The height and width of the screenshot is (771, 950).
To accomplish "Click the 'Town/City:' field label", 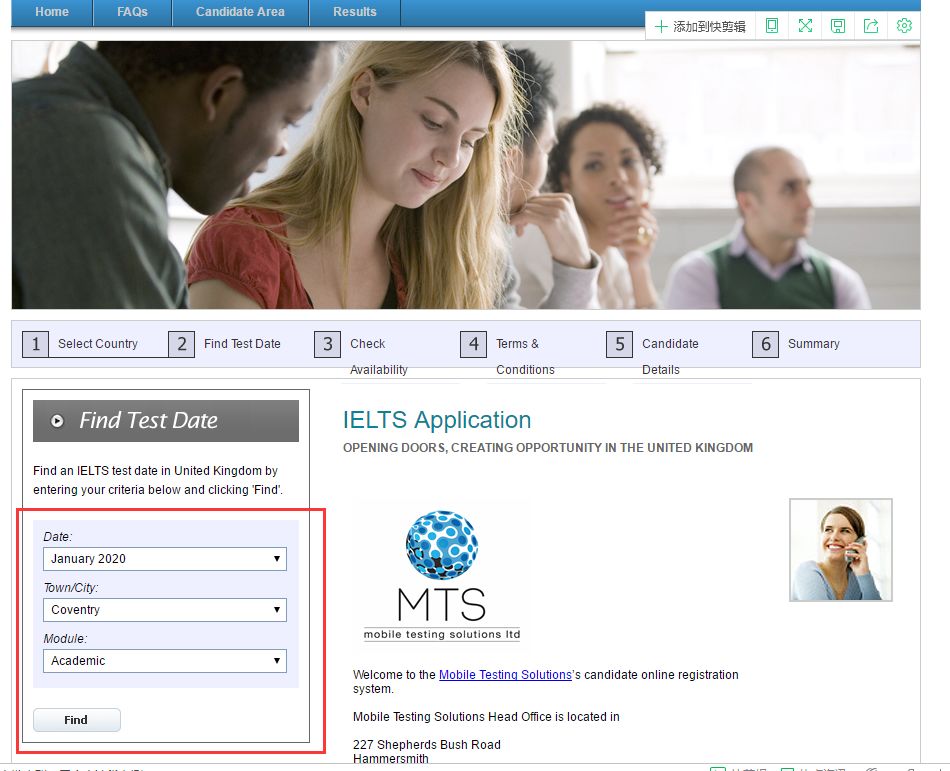I will click(71, 587).
